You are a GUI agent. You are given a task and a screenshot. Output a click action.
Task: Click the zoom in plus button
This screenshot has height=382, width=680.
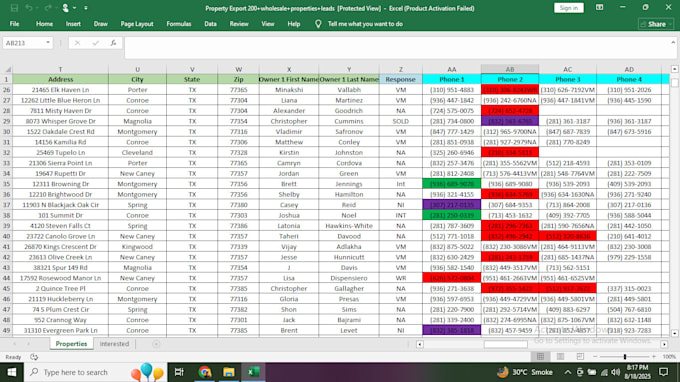654,356
